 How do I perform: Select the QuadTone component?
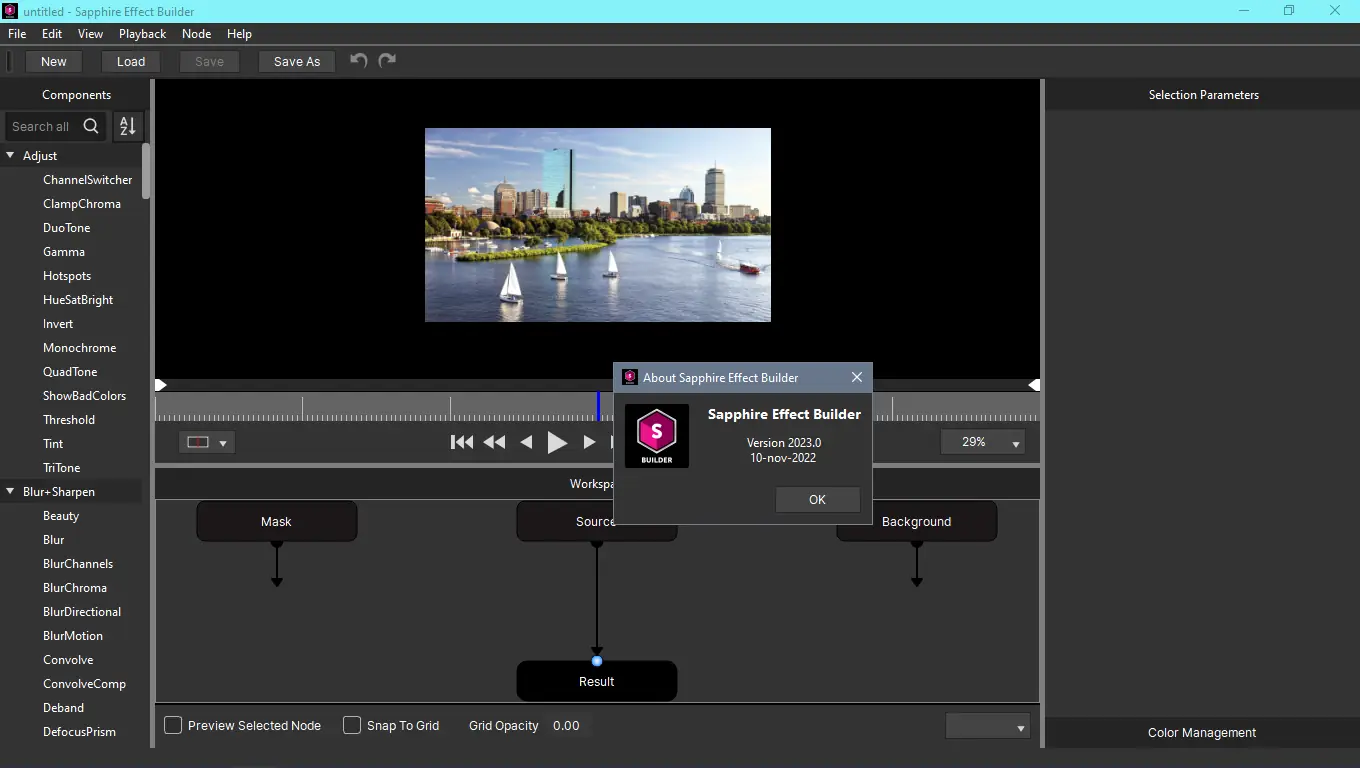[x=69, y=372]
